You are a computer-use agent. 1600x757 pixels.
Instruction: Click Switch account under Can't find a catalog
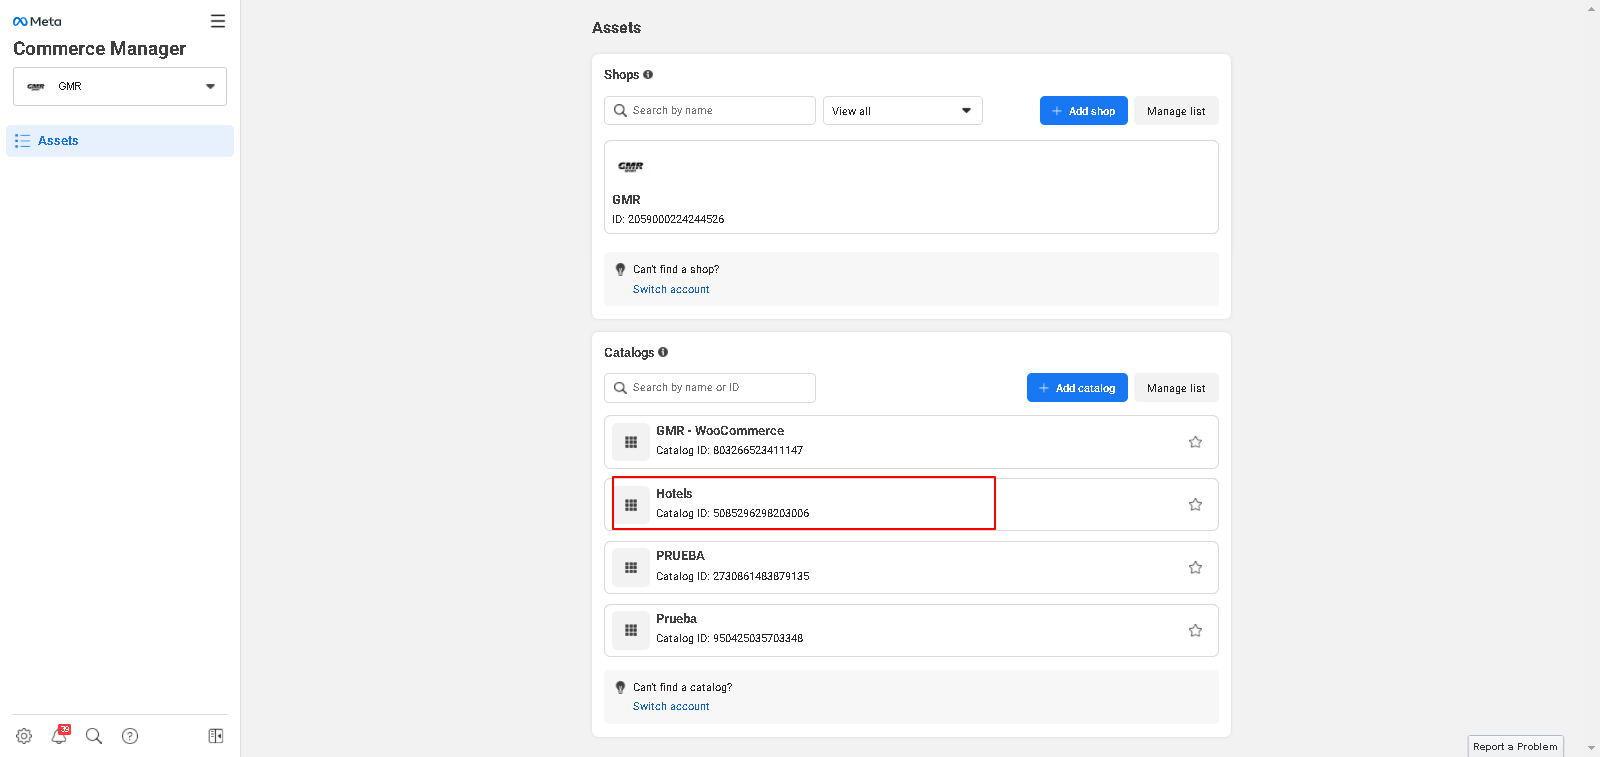coord(671,706)
